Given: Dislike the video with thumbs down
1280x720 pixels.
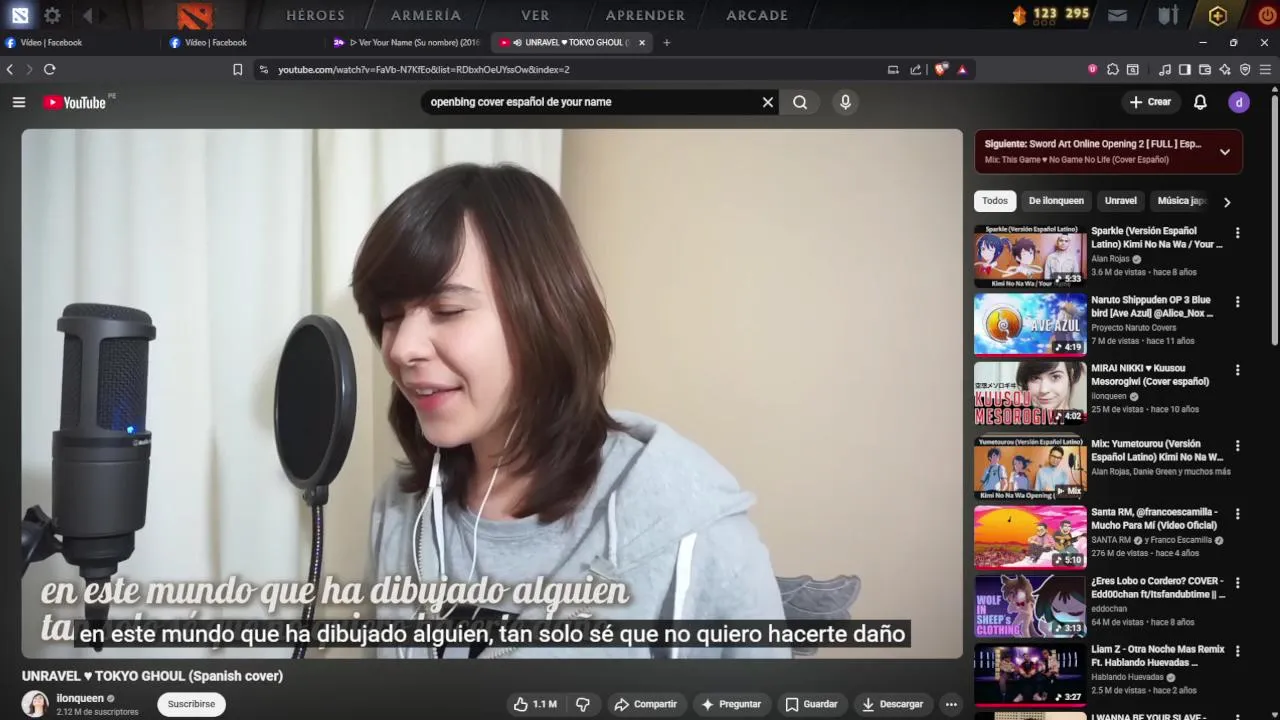Looking at the screenshot, I should [583, 704].
